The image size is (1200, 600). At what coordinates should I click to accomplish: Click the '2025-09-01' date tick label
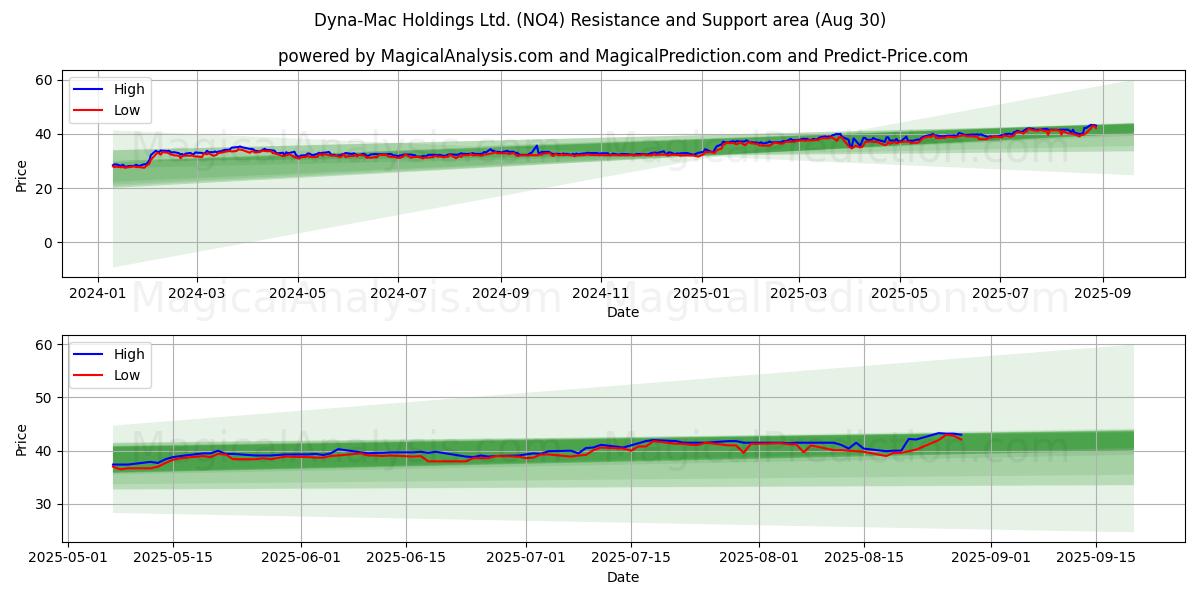click(991, 558)
